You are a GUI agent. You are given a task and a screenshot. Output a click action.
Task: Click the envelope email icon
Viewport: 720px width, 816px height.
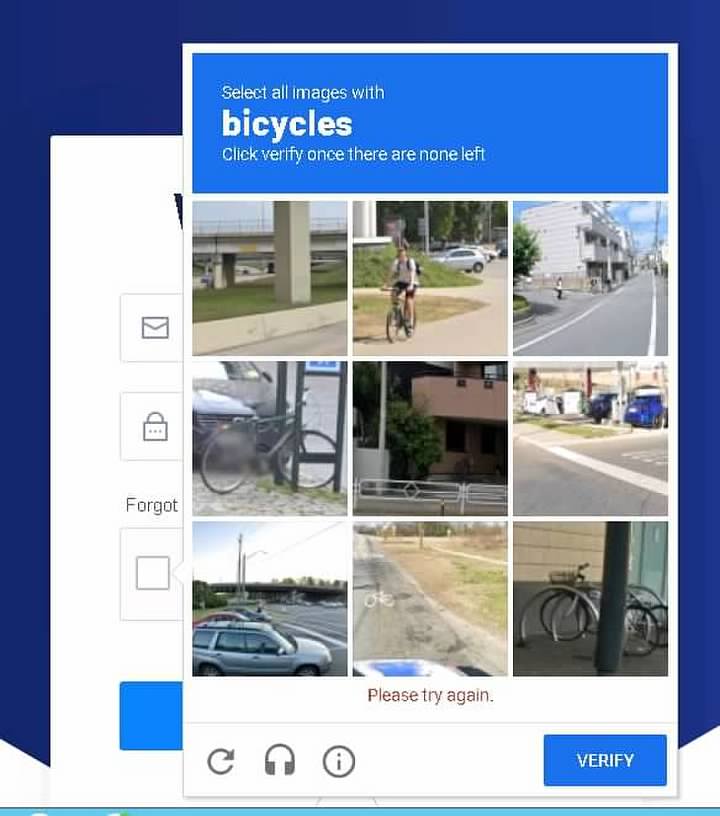(155, 328)
